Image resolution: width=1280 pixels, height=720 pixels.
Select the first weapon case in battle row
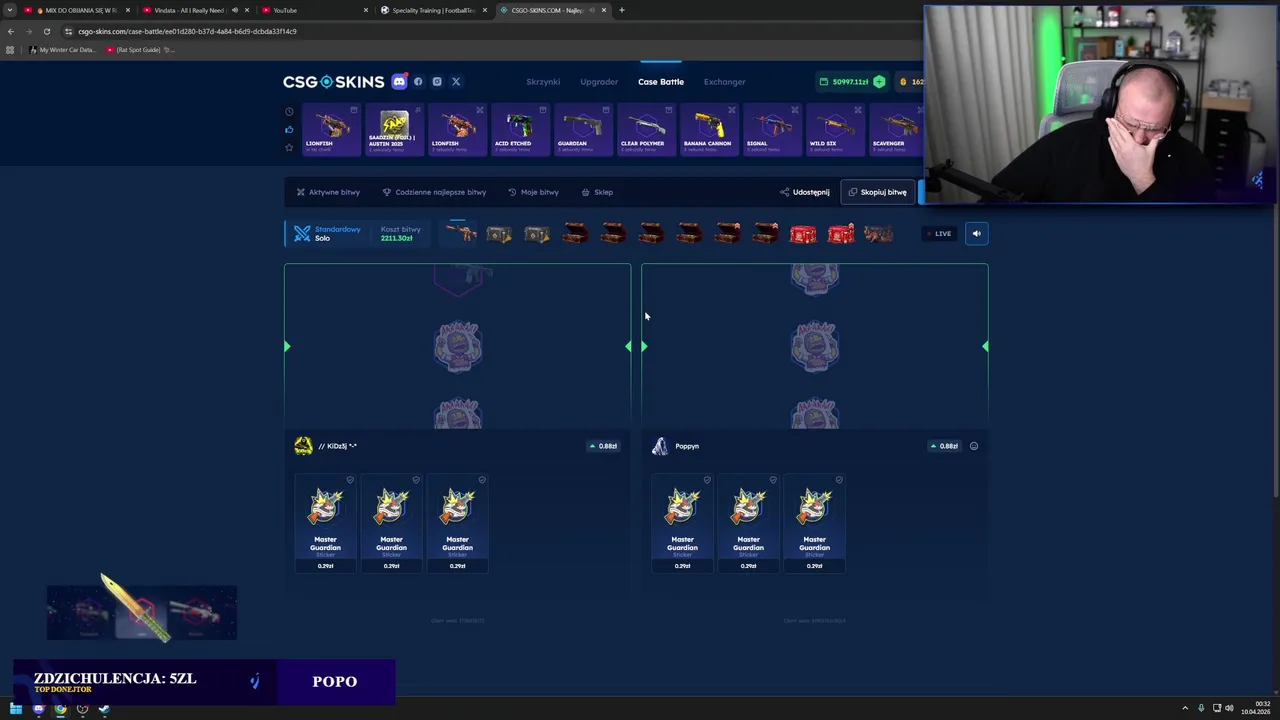tap(461, 234)
